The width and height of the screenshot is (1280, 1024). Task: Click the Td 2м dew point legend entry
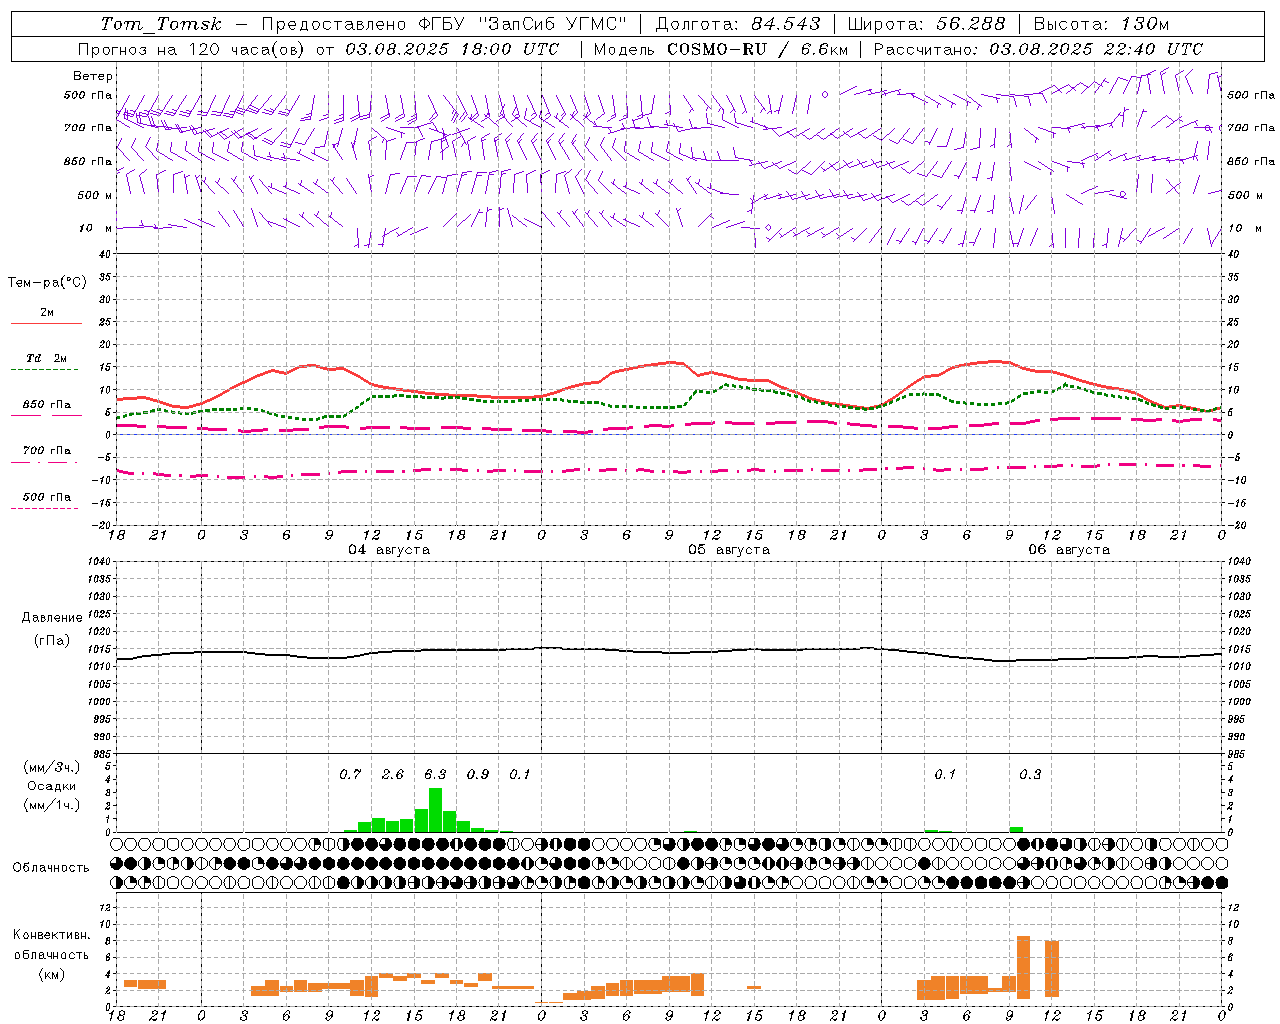(47, 358)
